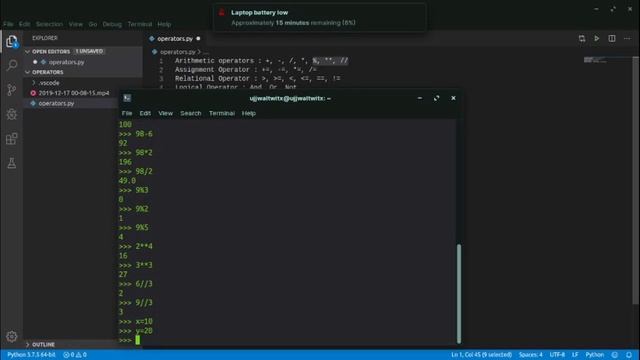The width and height of the screenshot is (640, 360).
Task: Expand the .vscode folder
Action: point(34,82)
